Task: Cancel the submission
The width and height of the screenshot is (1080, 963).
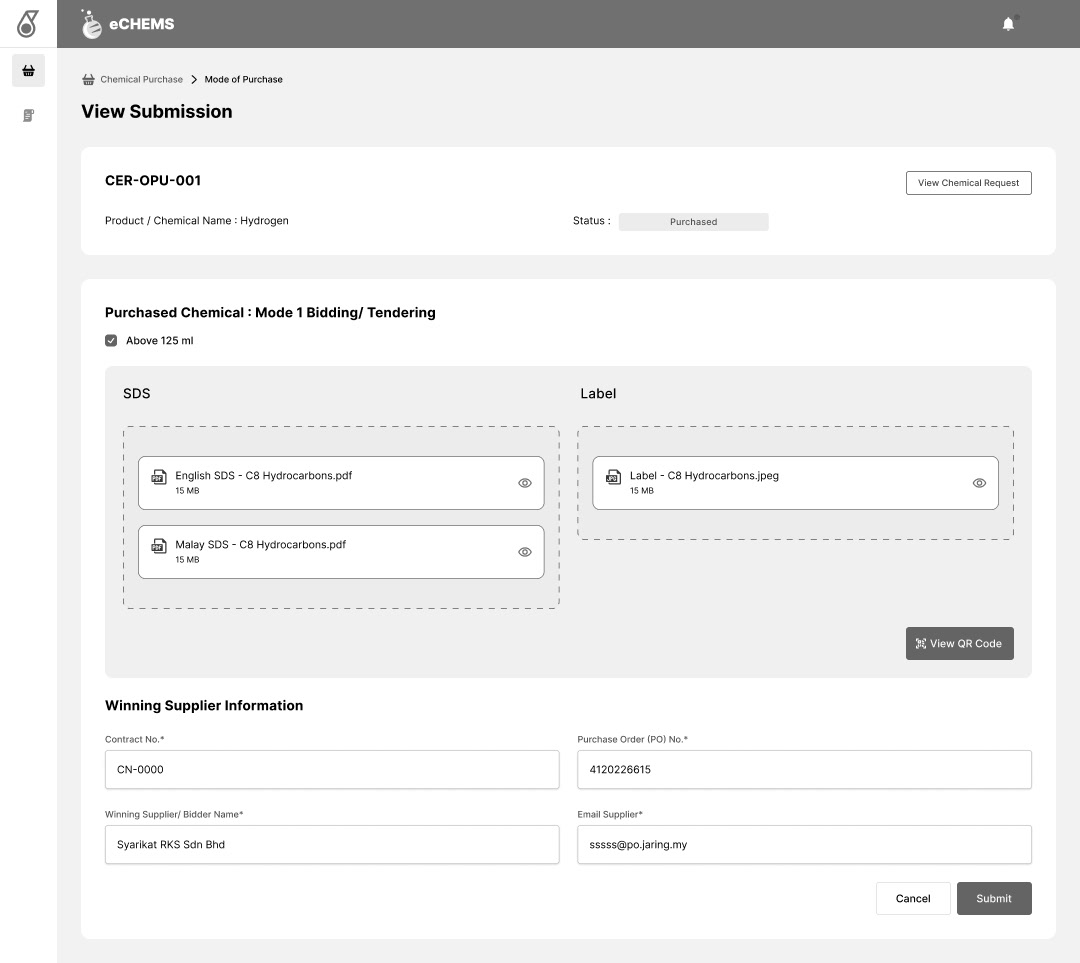Action: point(913,898)
